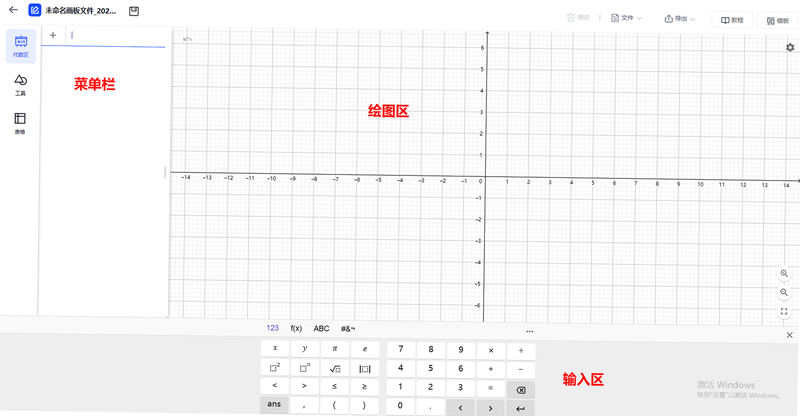Expand the 文件 file dropdown
The width and height of the screenshot is (800, 416).
coord(627,18)
